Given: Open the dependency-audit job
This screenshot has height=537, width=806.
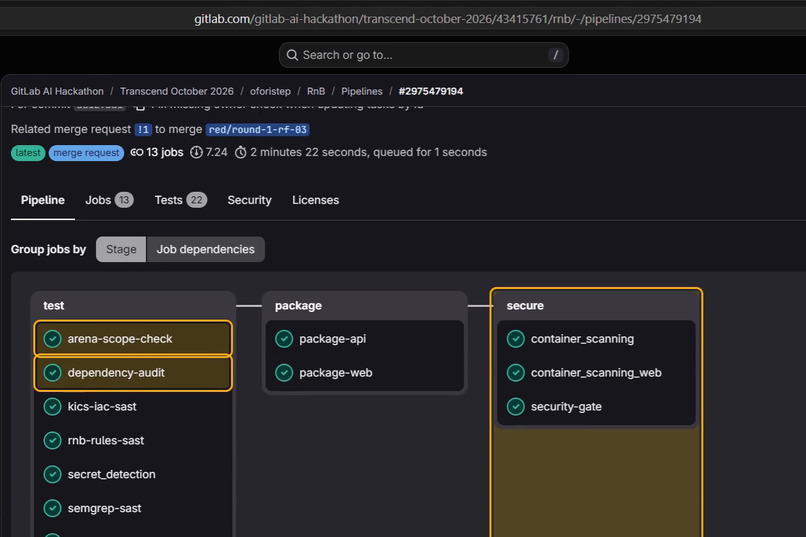Looking at the screenshot, I should [133, 373].
